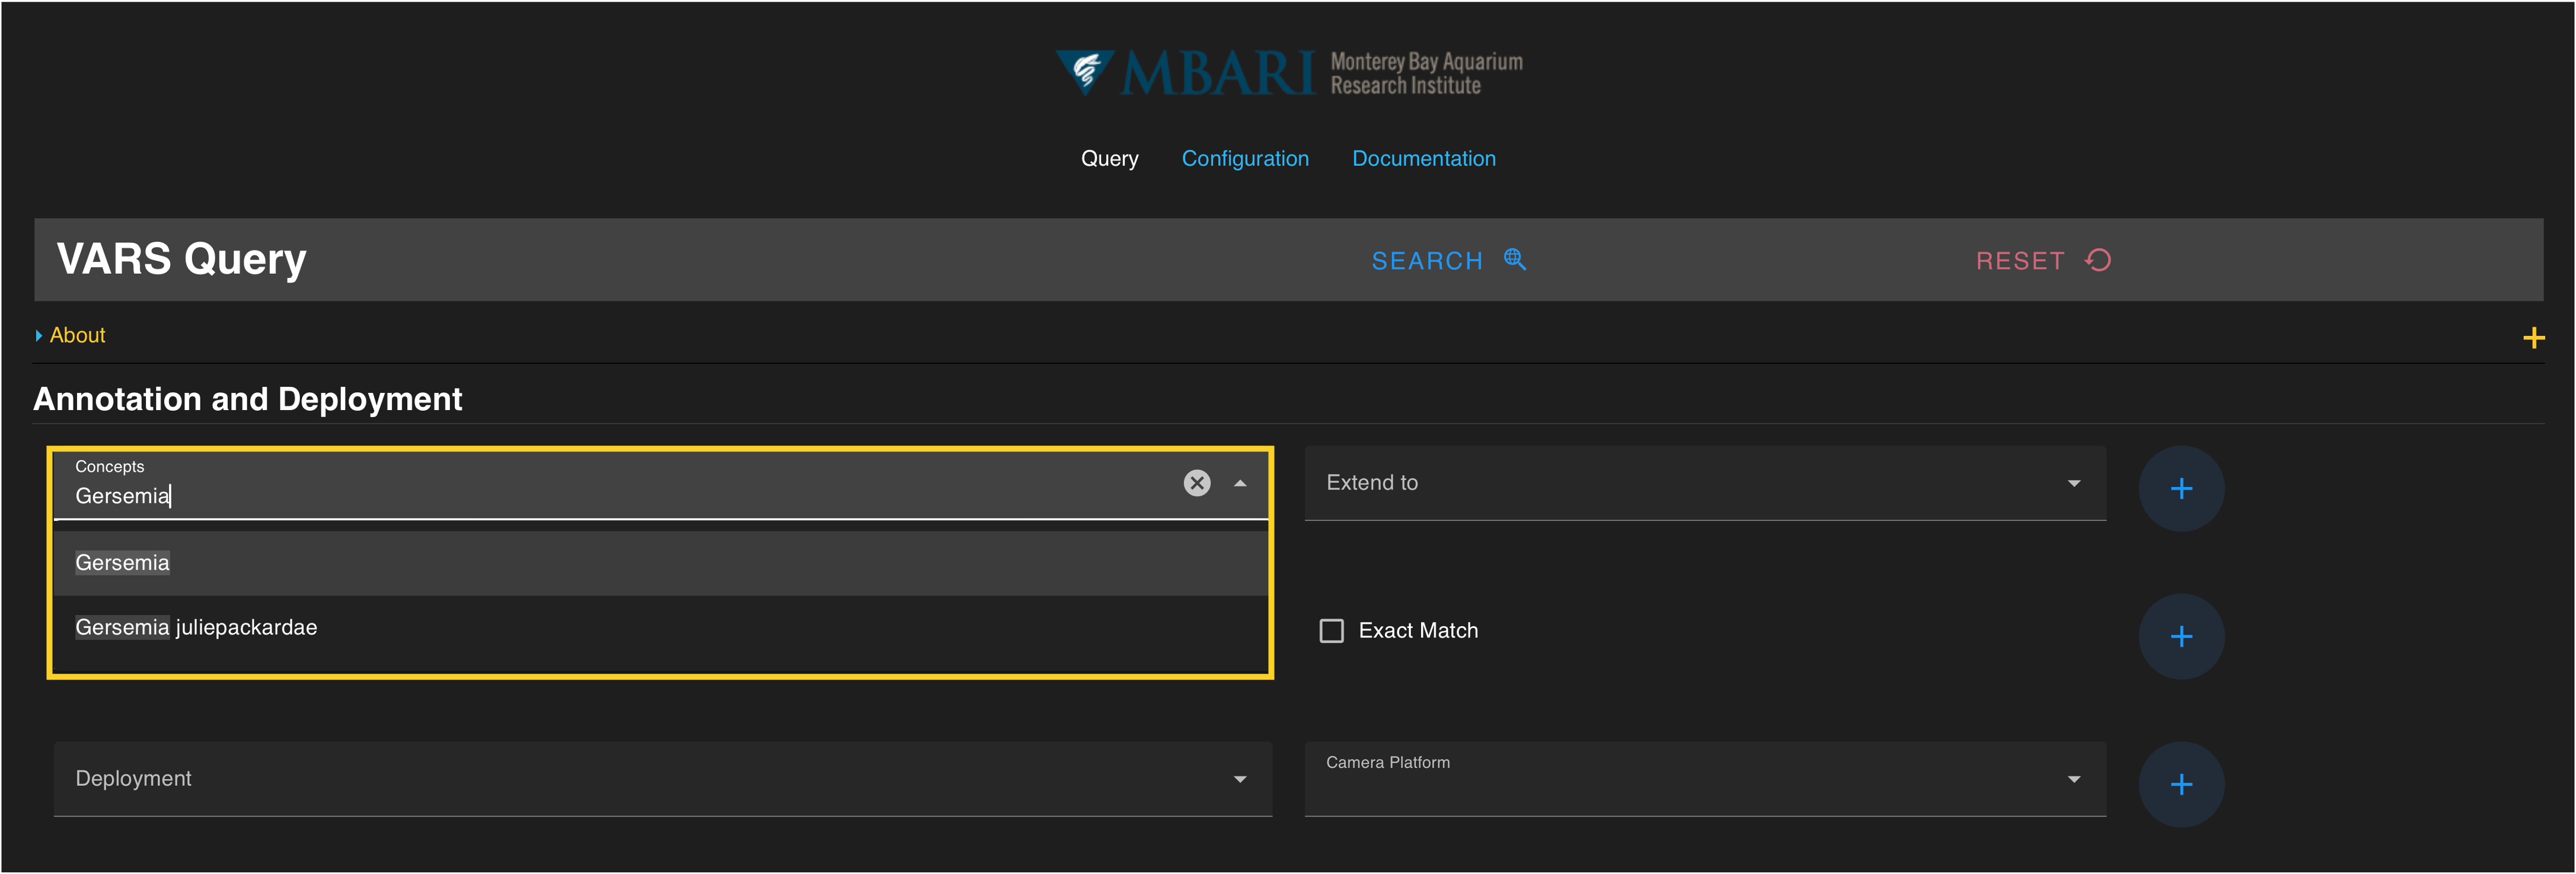Click the yellow plus icon near About
Screen dimensions: 2576x874
(2533, 338)
